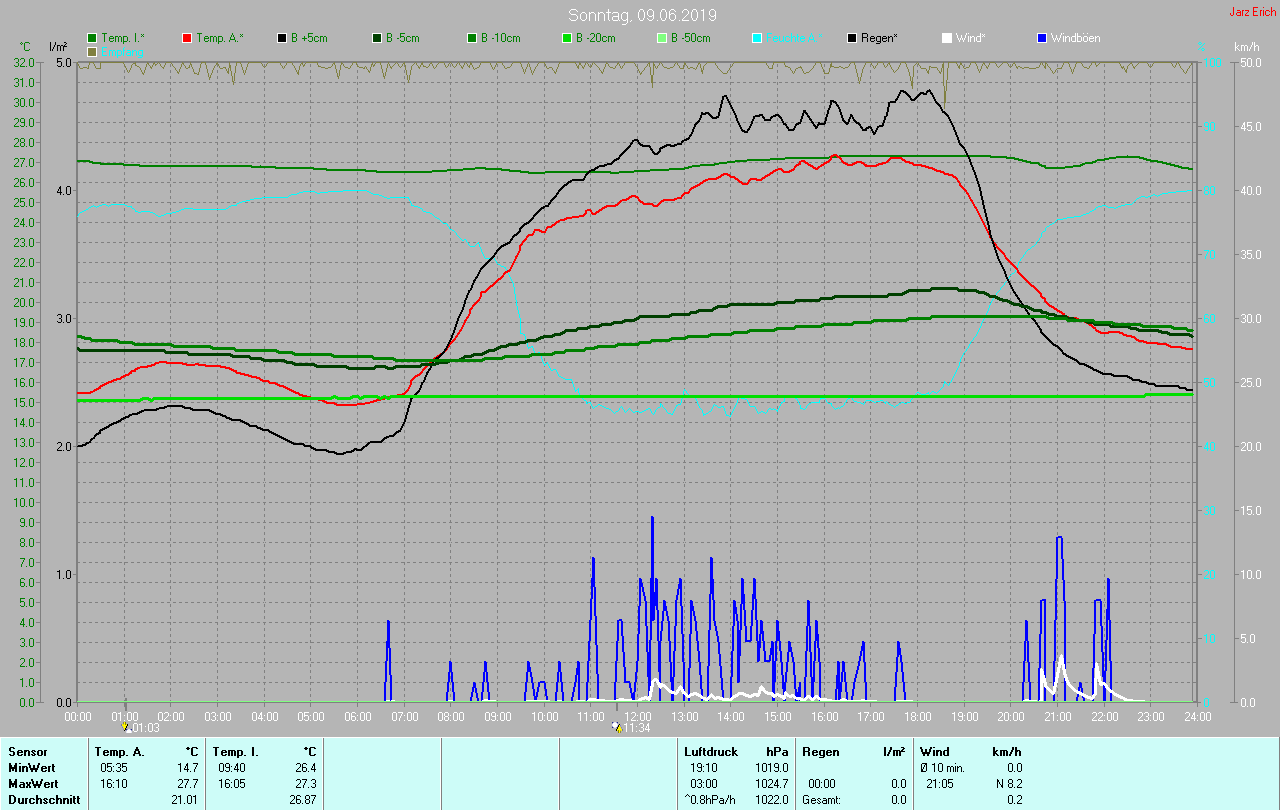Click the red Temp. A. legend swatch
Screen dimensions: 1280x810
pos(188,38)
